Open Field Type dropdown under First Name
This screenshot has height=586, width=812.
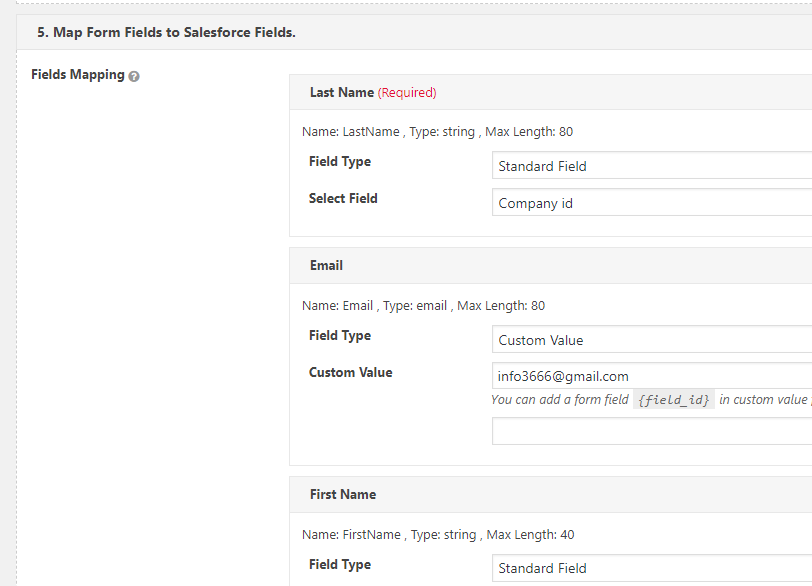pos(652,568)
